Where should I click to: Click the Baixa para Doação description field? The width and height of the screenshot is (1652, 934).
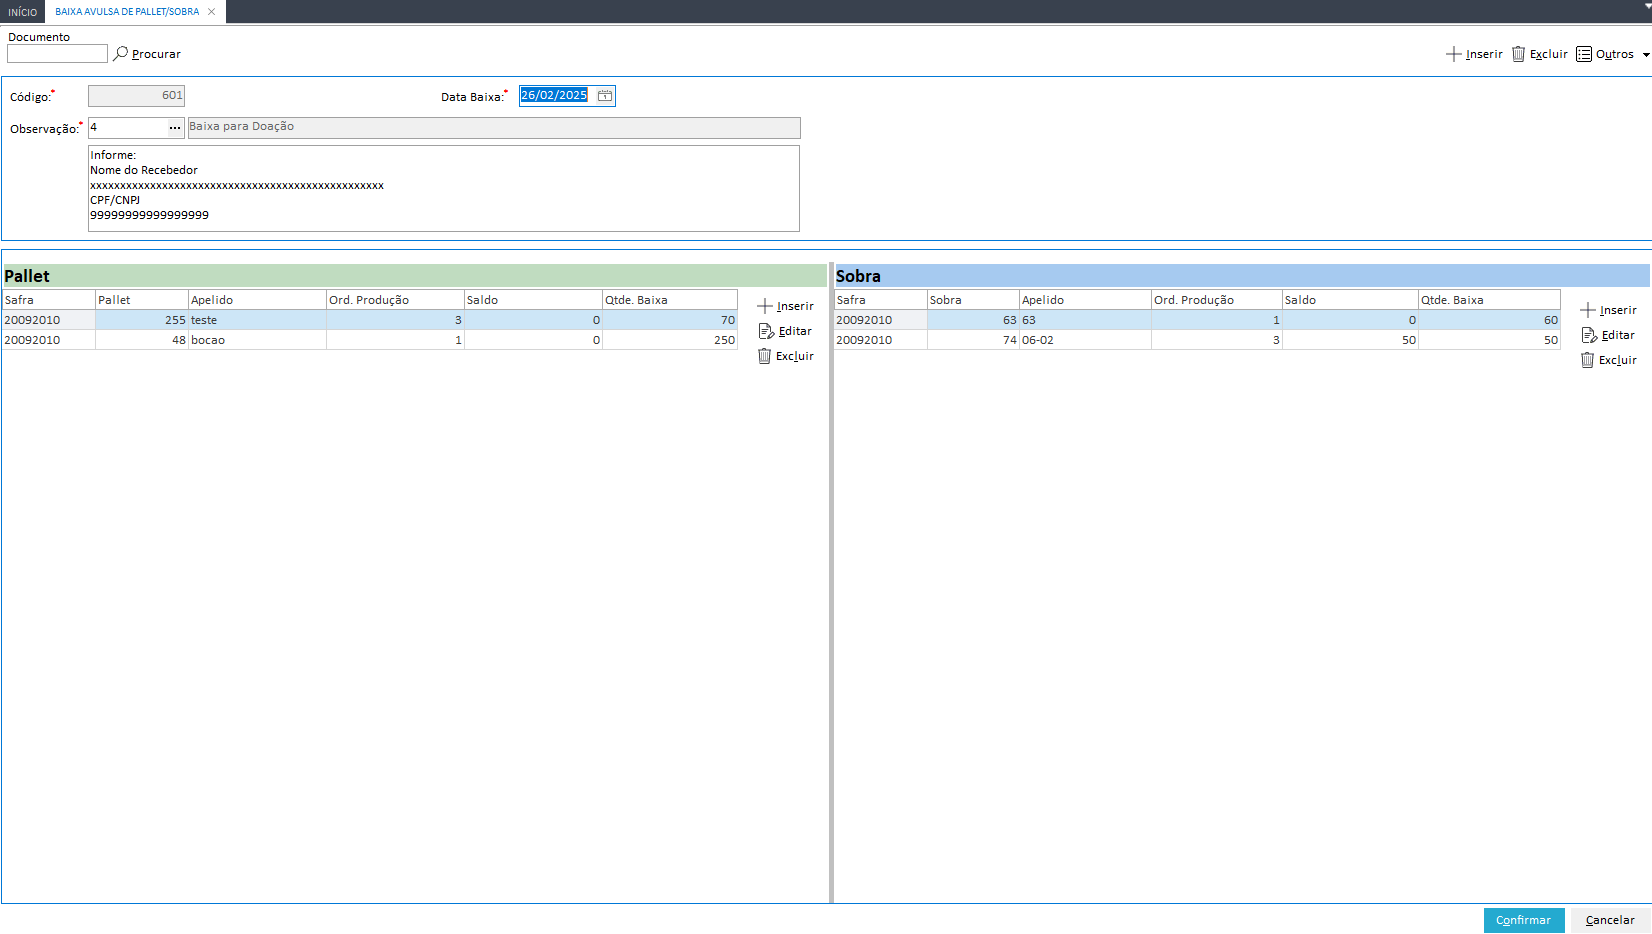[x=494, y=128]
